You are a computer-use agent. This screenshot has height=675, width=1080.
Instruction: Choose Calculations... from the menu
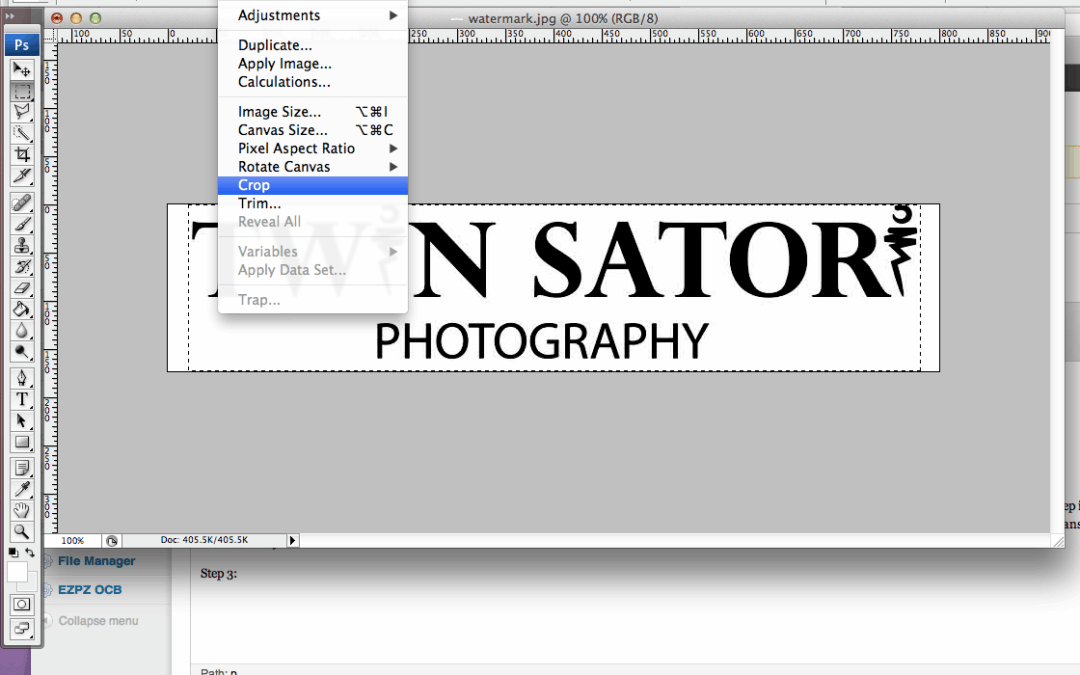[313, 82]
